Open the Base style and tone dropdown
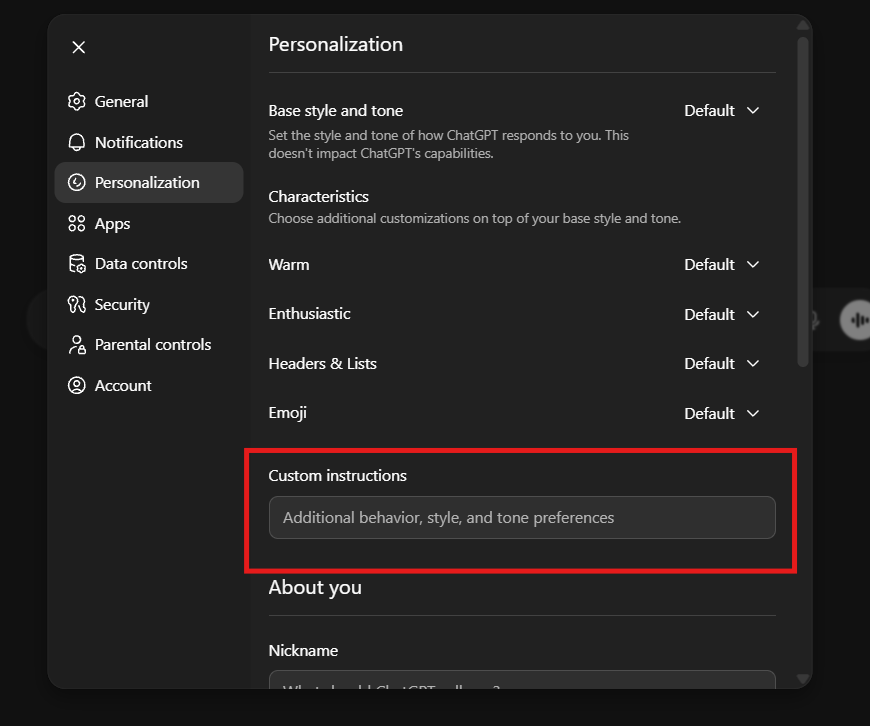 (721, 110)
